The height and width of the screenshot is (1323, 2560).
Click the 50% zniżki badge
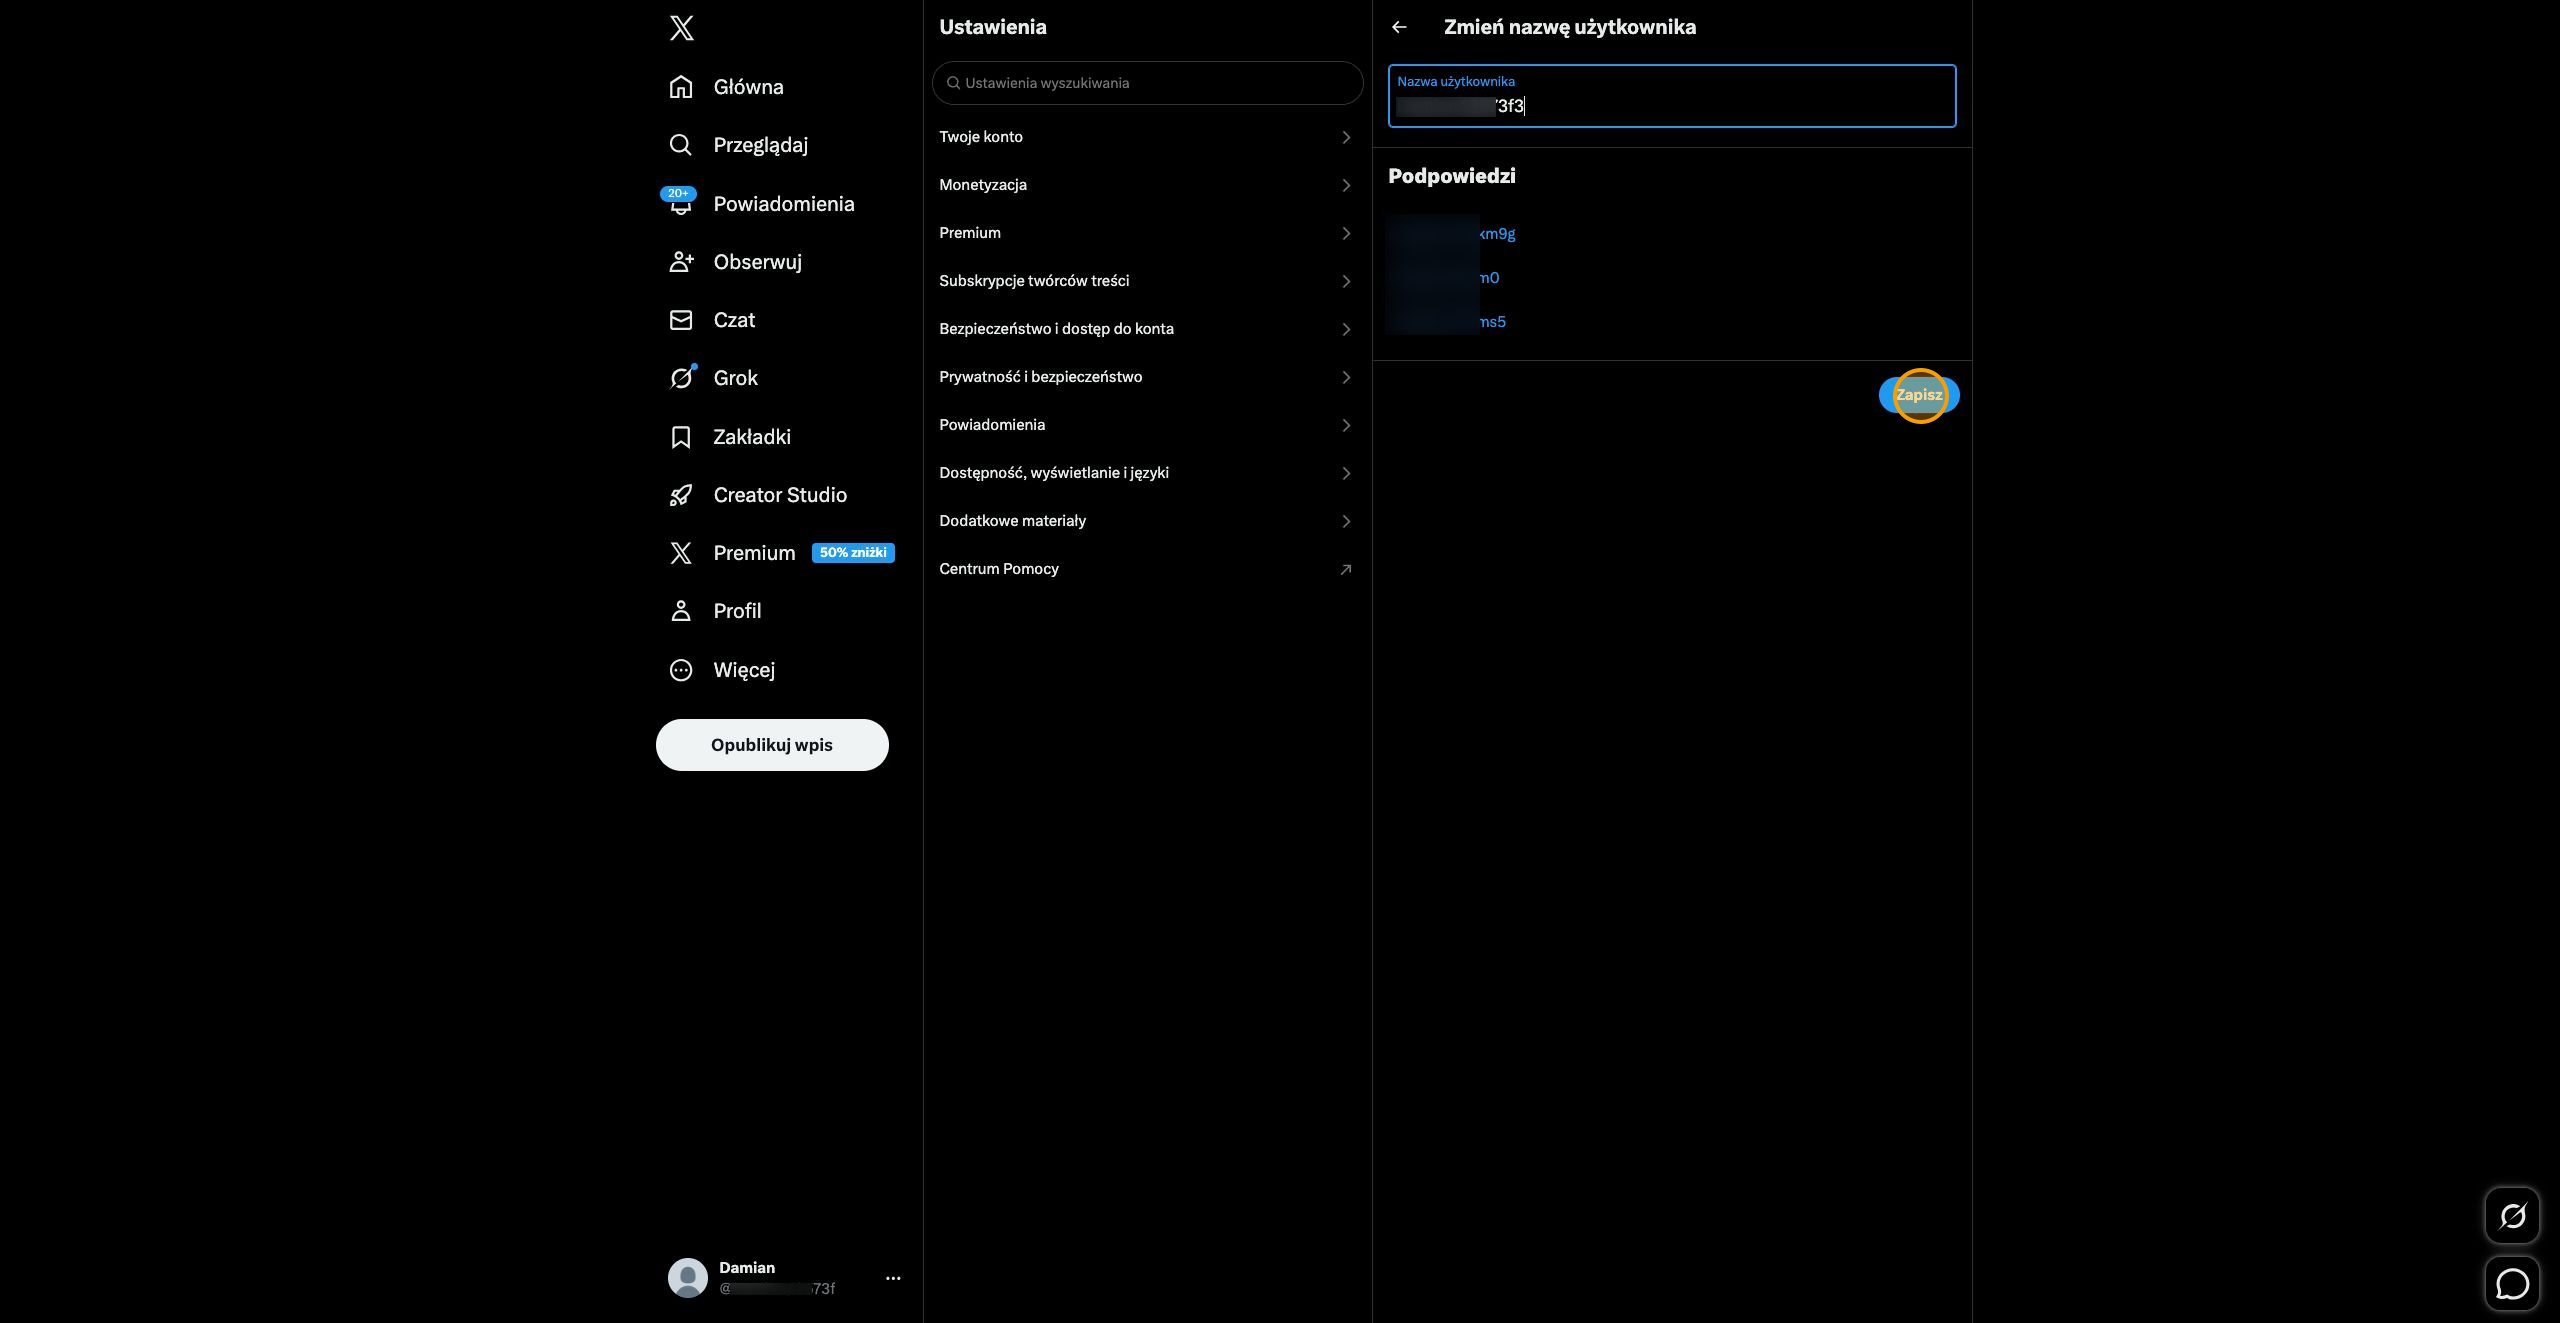853,553
